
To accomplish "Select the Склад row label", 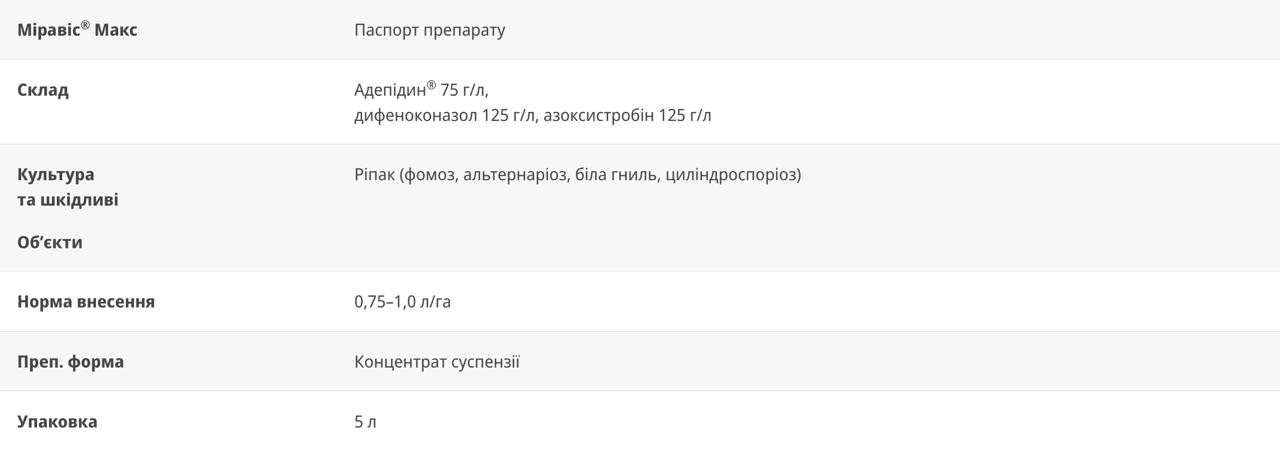I will click(x=43, y=90).
